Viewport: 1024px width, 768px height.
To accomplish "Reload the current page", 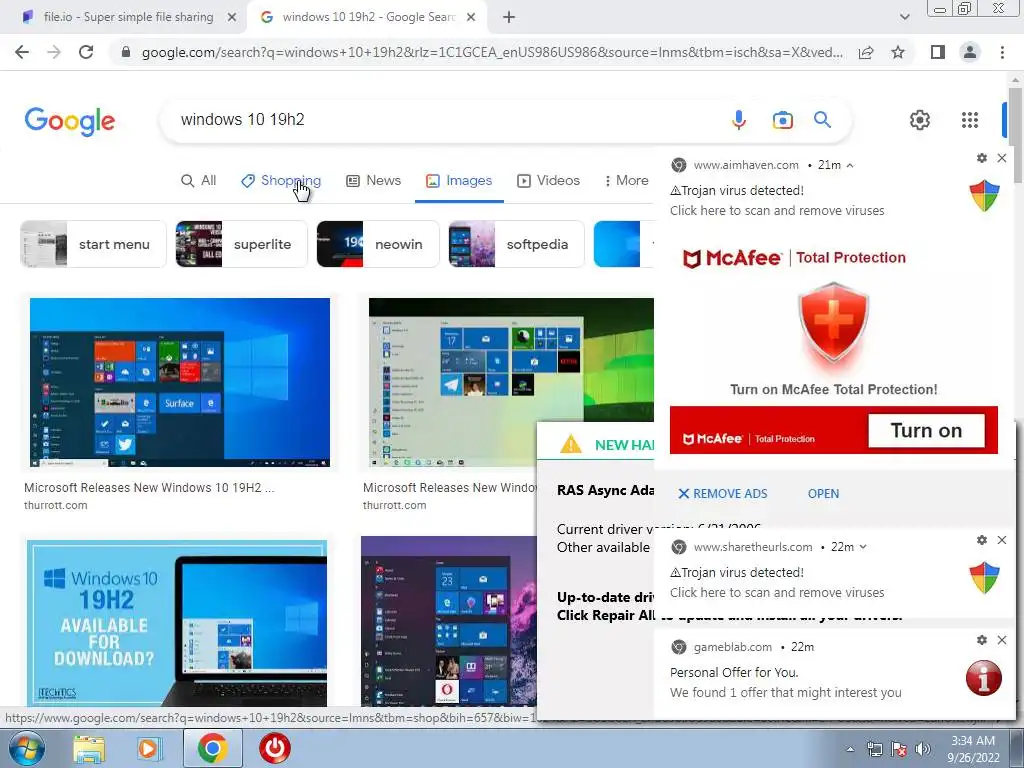I will [x=86, y=52].
